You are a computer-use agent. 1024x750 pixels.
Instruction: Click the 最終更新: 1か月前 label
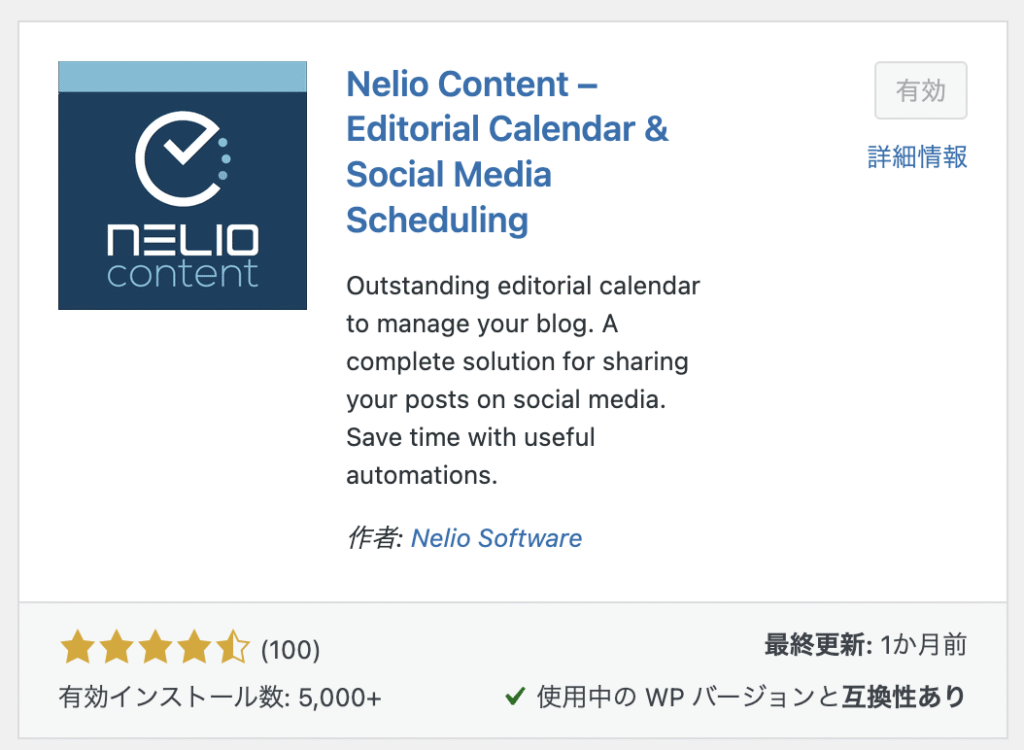pyautogui.click(x=866, y=645)
